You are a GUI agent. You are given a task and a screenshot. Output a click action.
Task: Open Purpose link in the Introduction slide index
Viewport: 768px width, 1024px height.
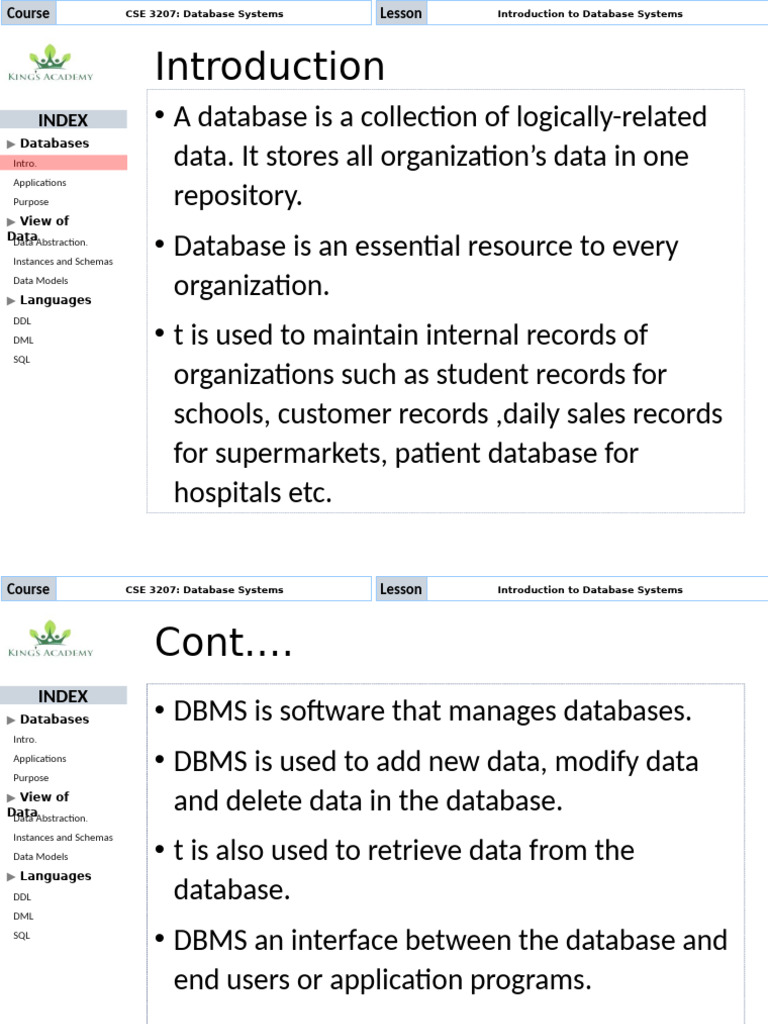(x=31, y=202)
